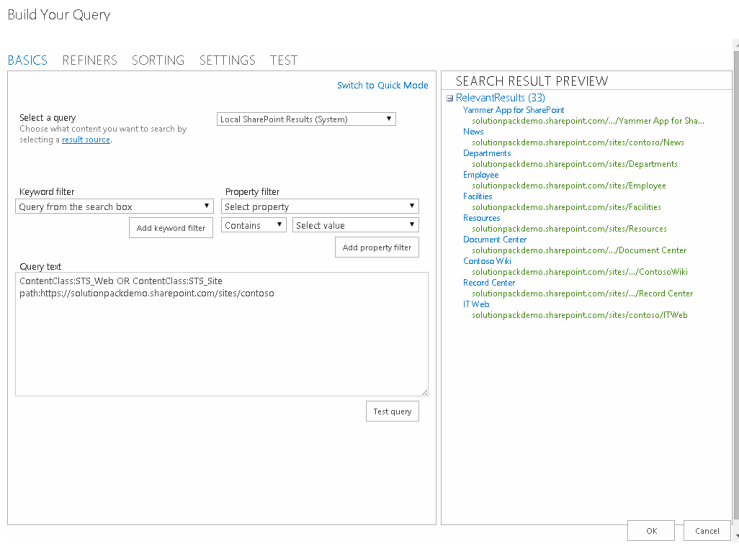Image resolution: width=739 pixels, height=546 pixels.
Task: Open the Resources search result
Action: (x=481, y=218)
